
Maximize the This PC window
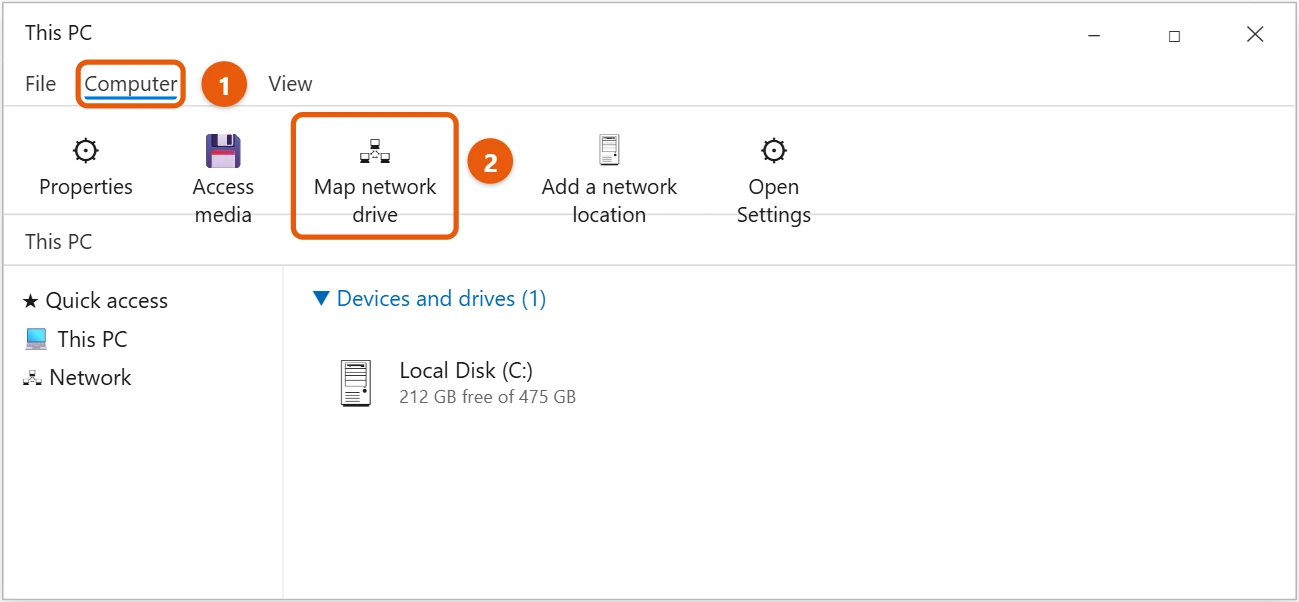[1174, 35]
